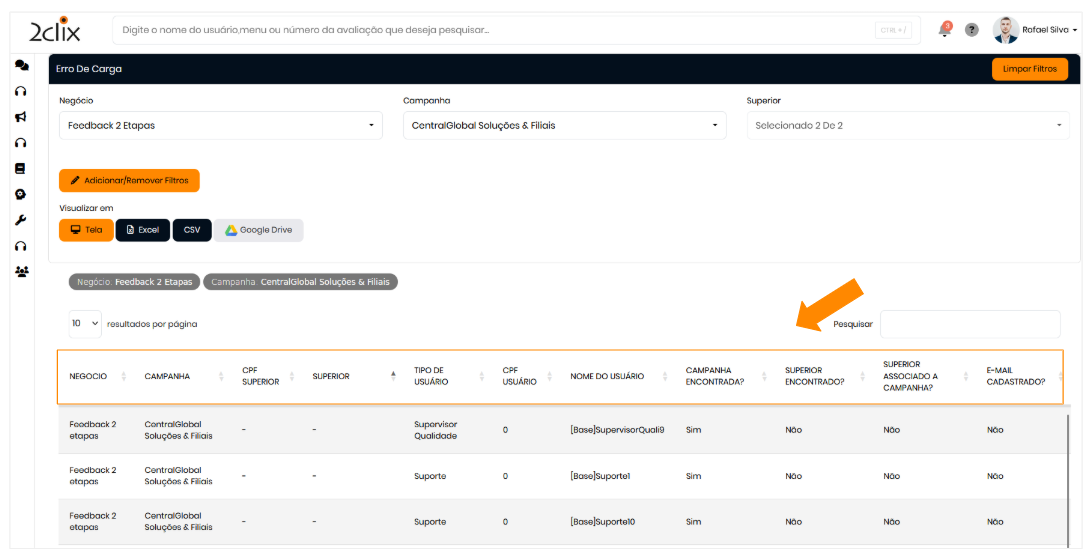This screenshot has width=1085, height=557.
Task: Click Adicionar/Remover Filtros button
Action: [129, 181]
